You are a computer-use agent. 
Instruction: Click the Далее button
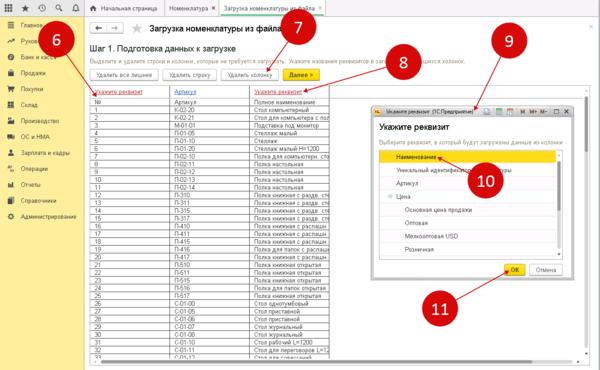pyautogui.click(x=301, y=75)
